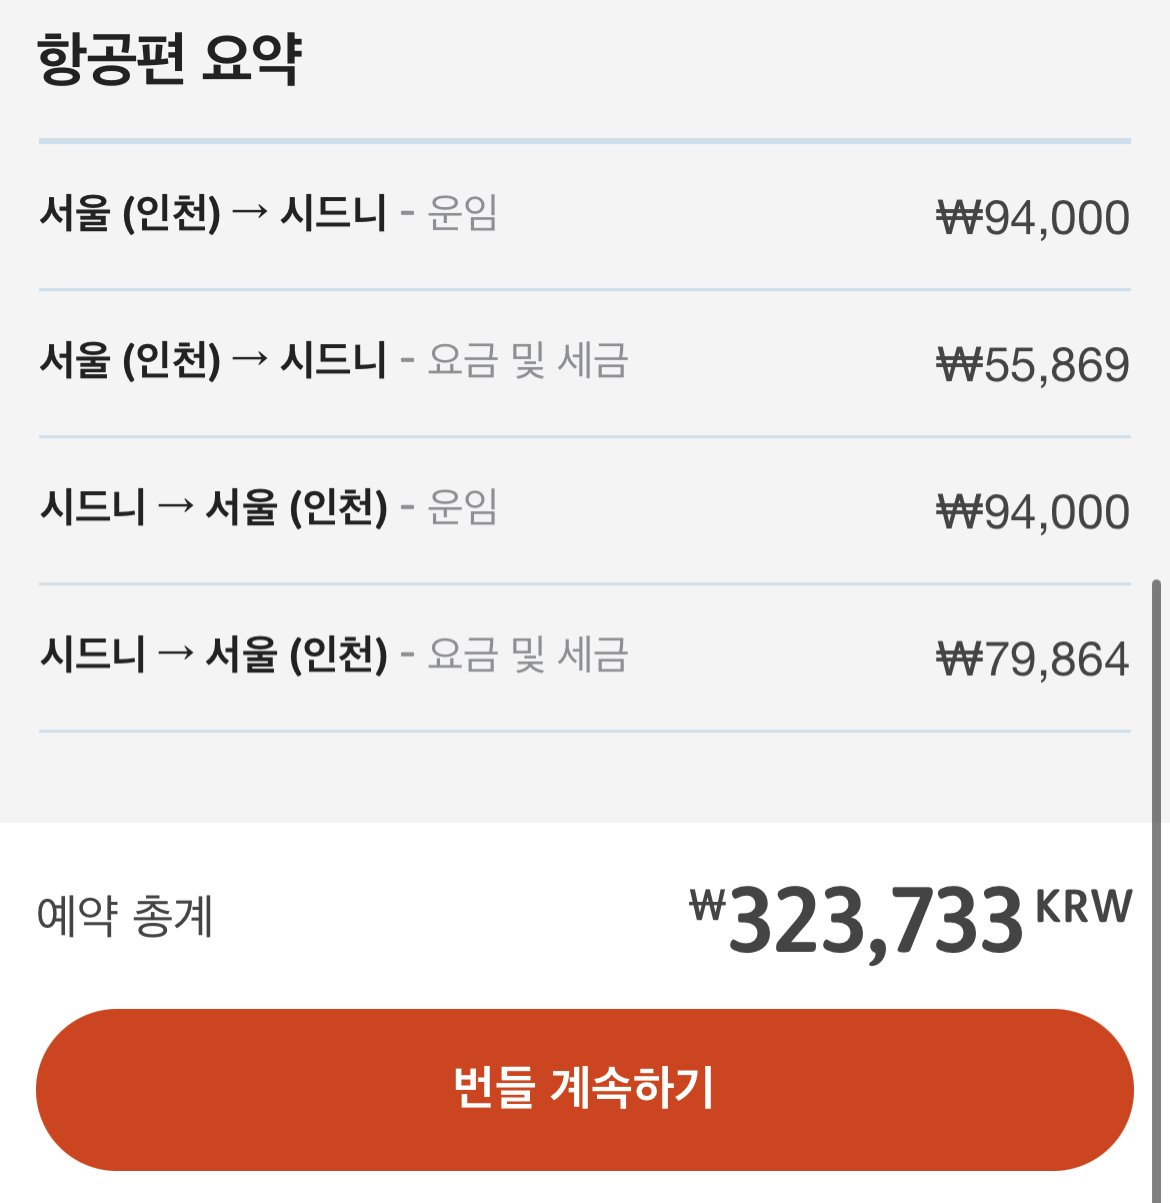Select the ₩94,000 price for 서울 → 시드니 운임
The image size is (1170, 1203).
1033,218
